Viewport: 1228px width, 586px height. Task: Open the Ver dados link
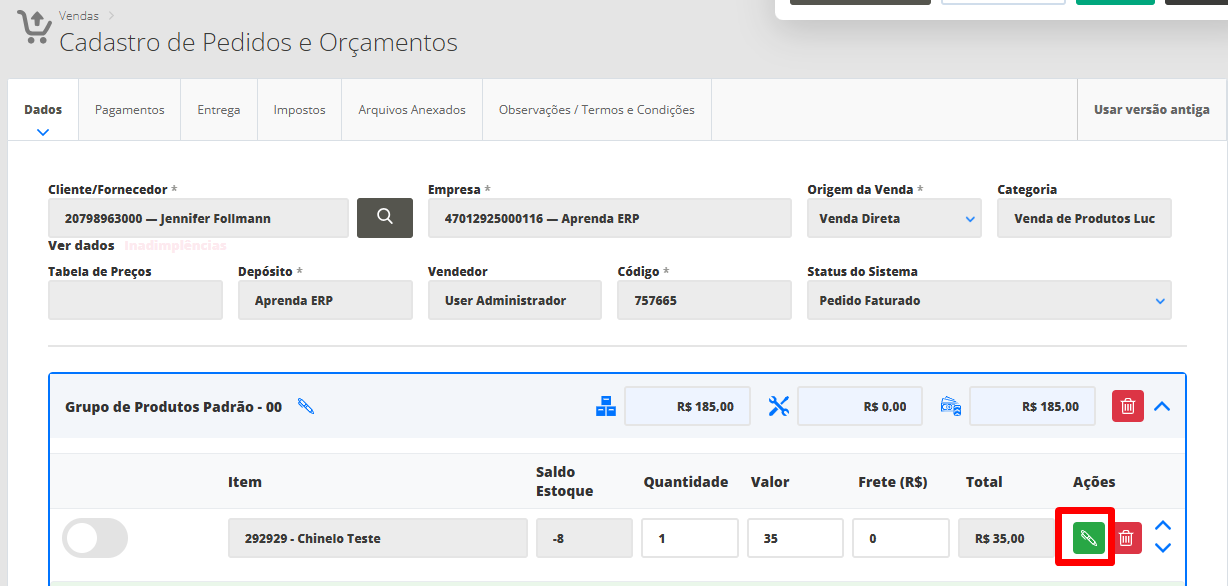click(x=81, y=245)
